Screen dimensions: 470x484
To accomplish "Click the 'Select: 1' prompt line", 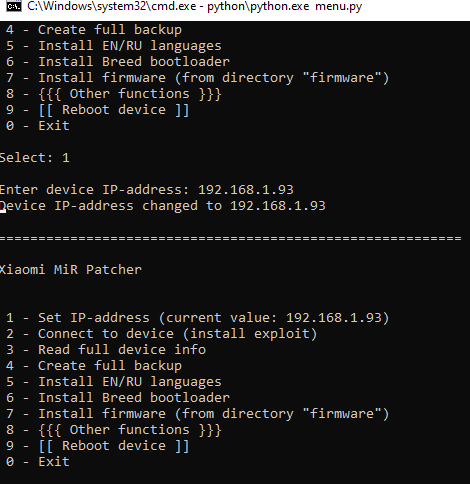I will (x=35, y=158).
